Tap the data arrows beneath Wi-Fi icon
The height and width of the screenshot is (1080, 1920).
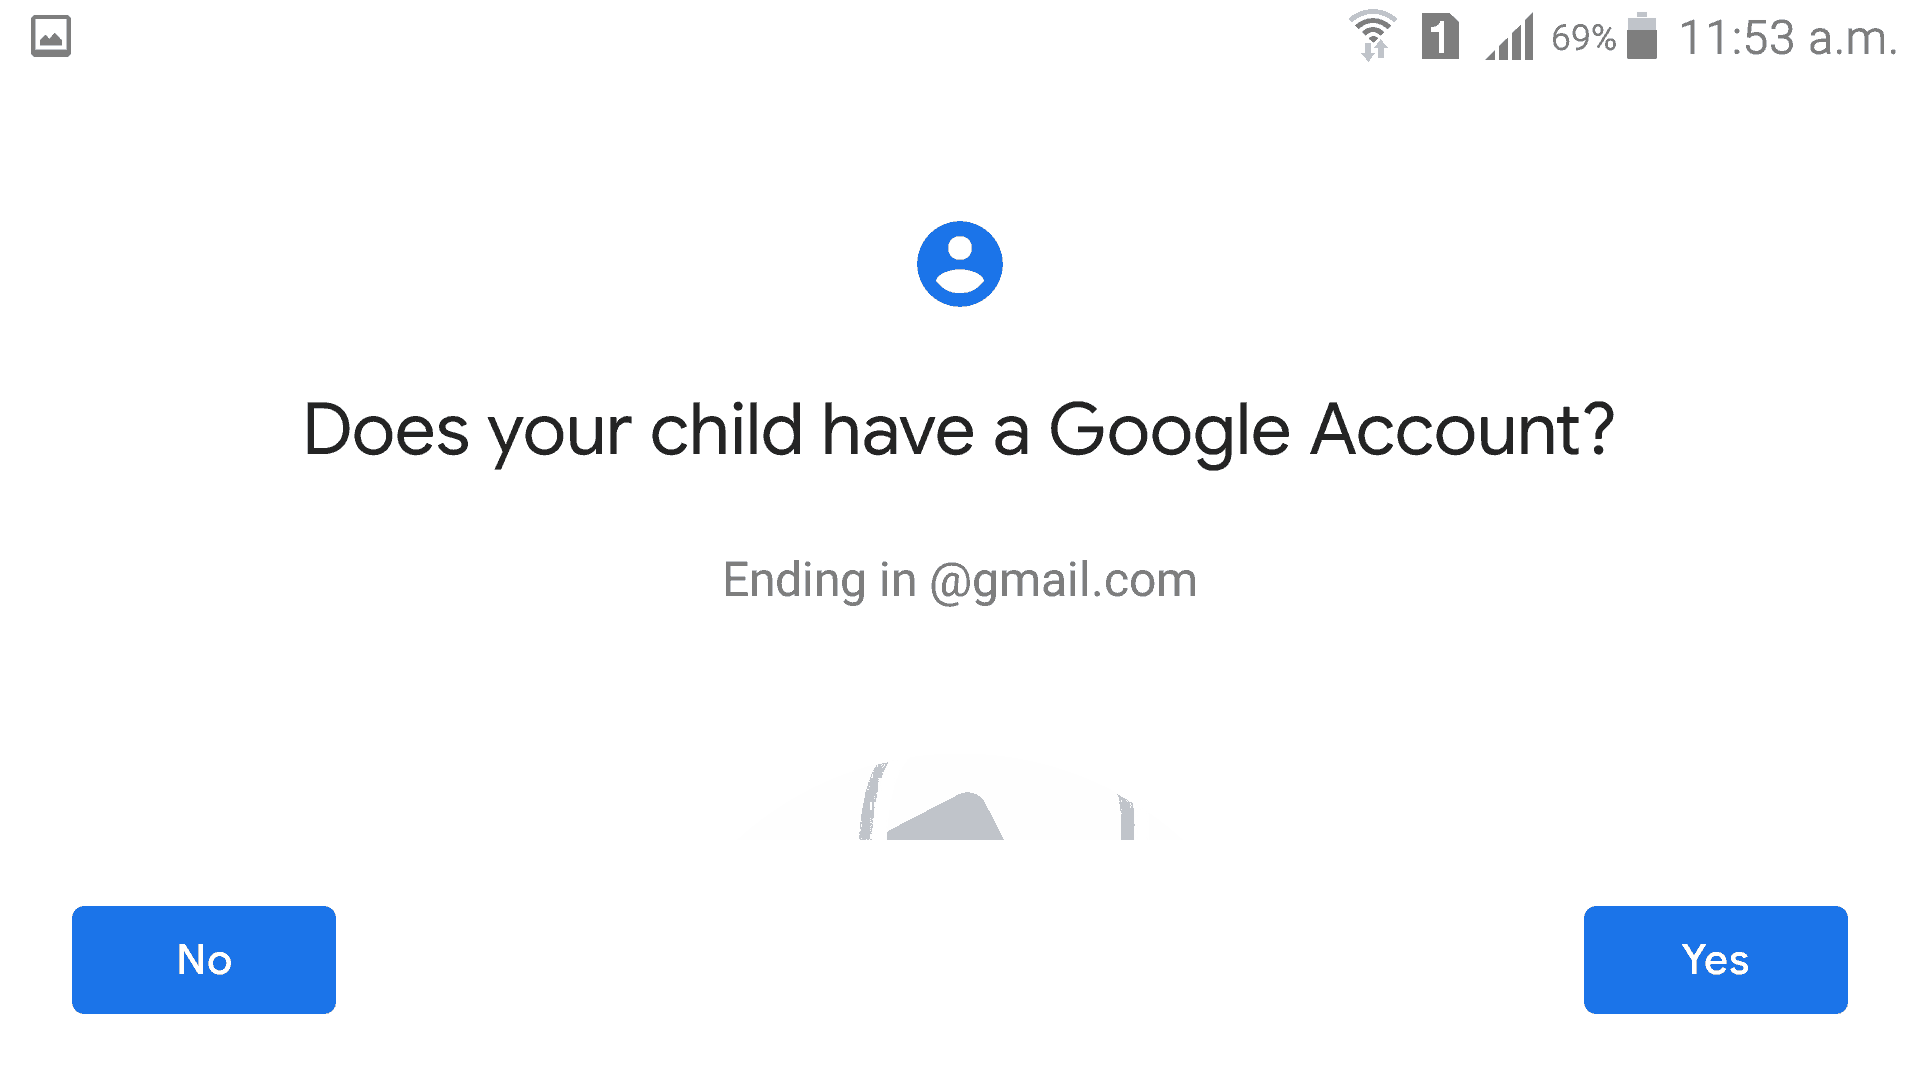pyautogui.click(x=1373, y=49)
